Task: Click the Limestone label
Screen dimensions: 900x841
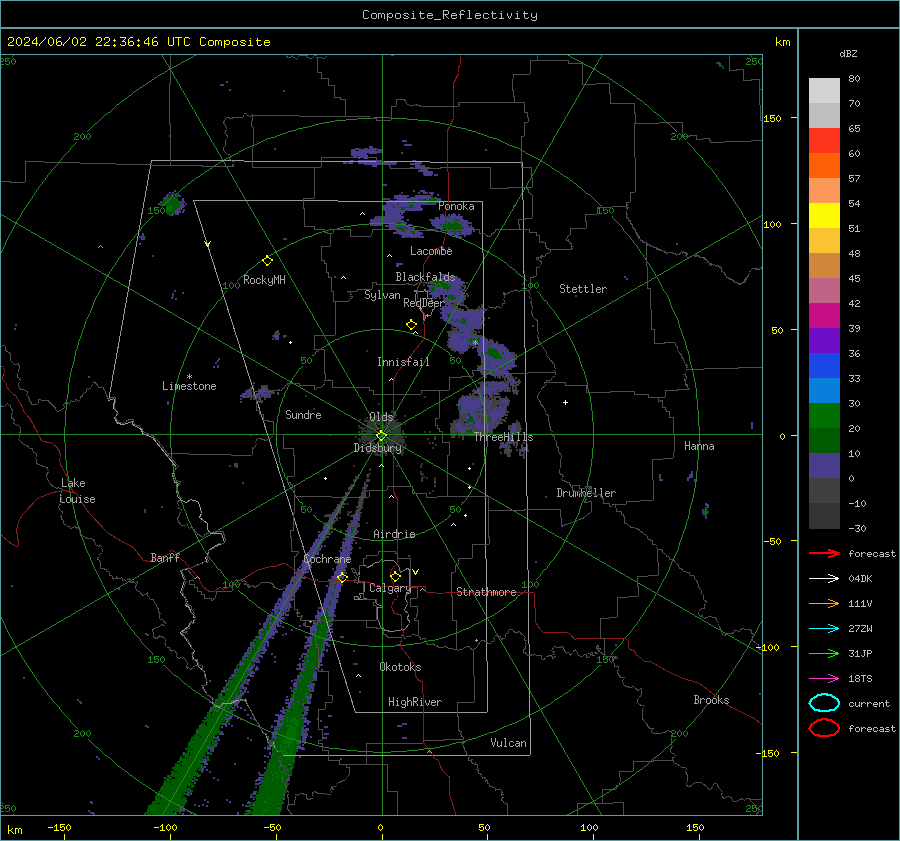Action: point(189,386)
